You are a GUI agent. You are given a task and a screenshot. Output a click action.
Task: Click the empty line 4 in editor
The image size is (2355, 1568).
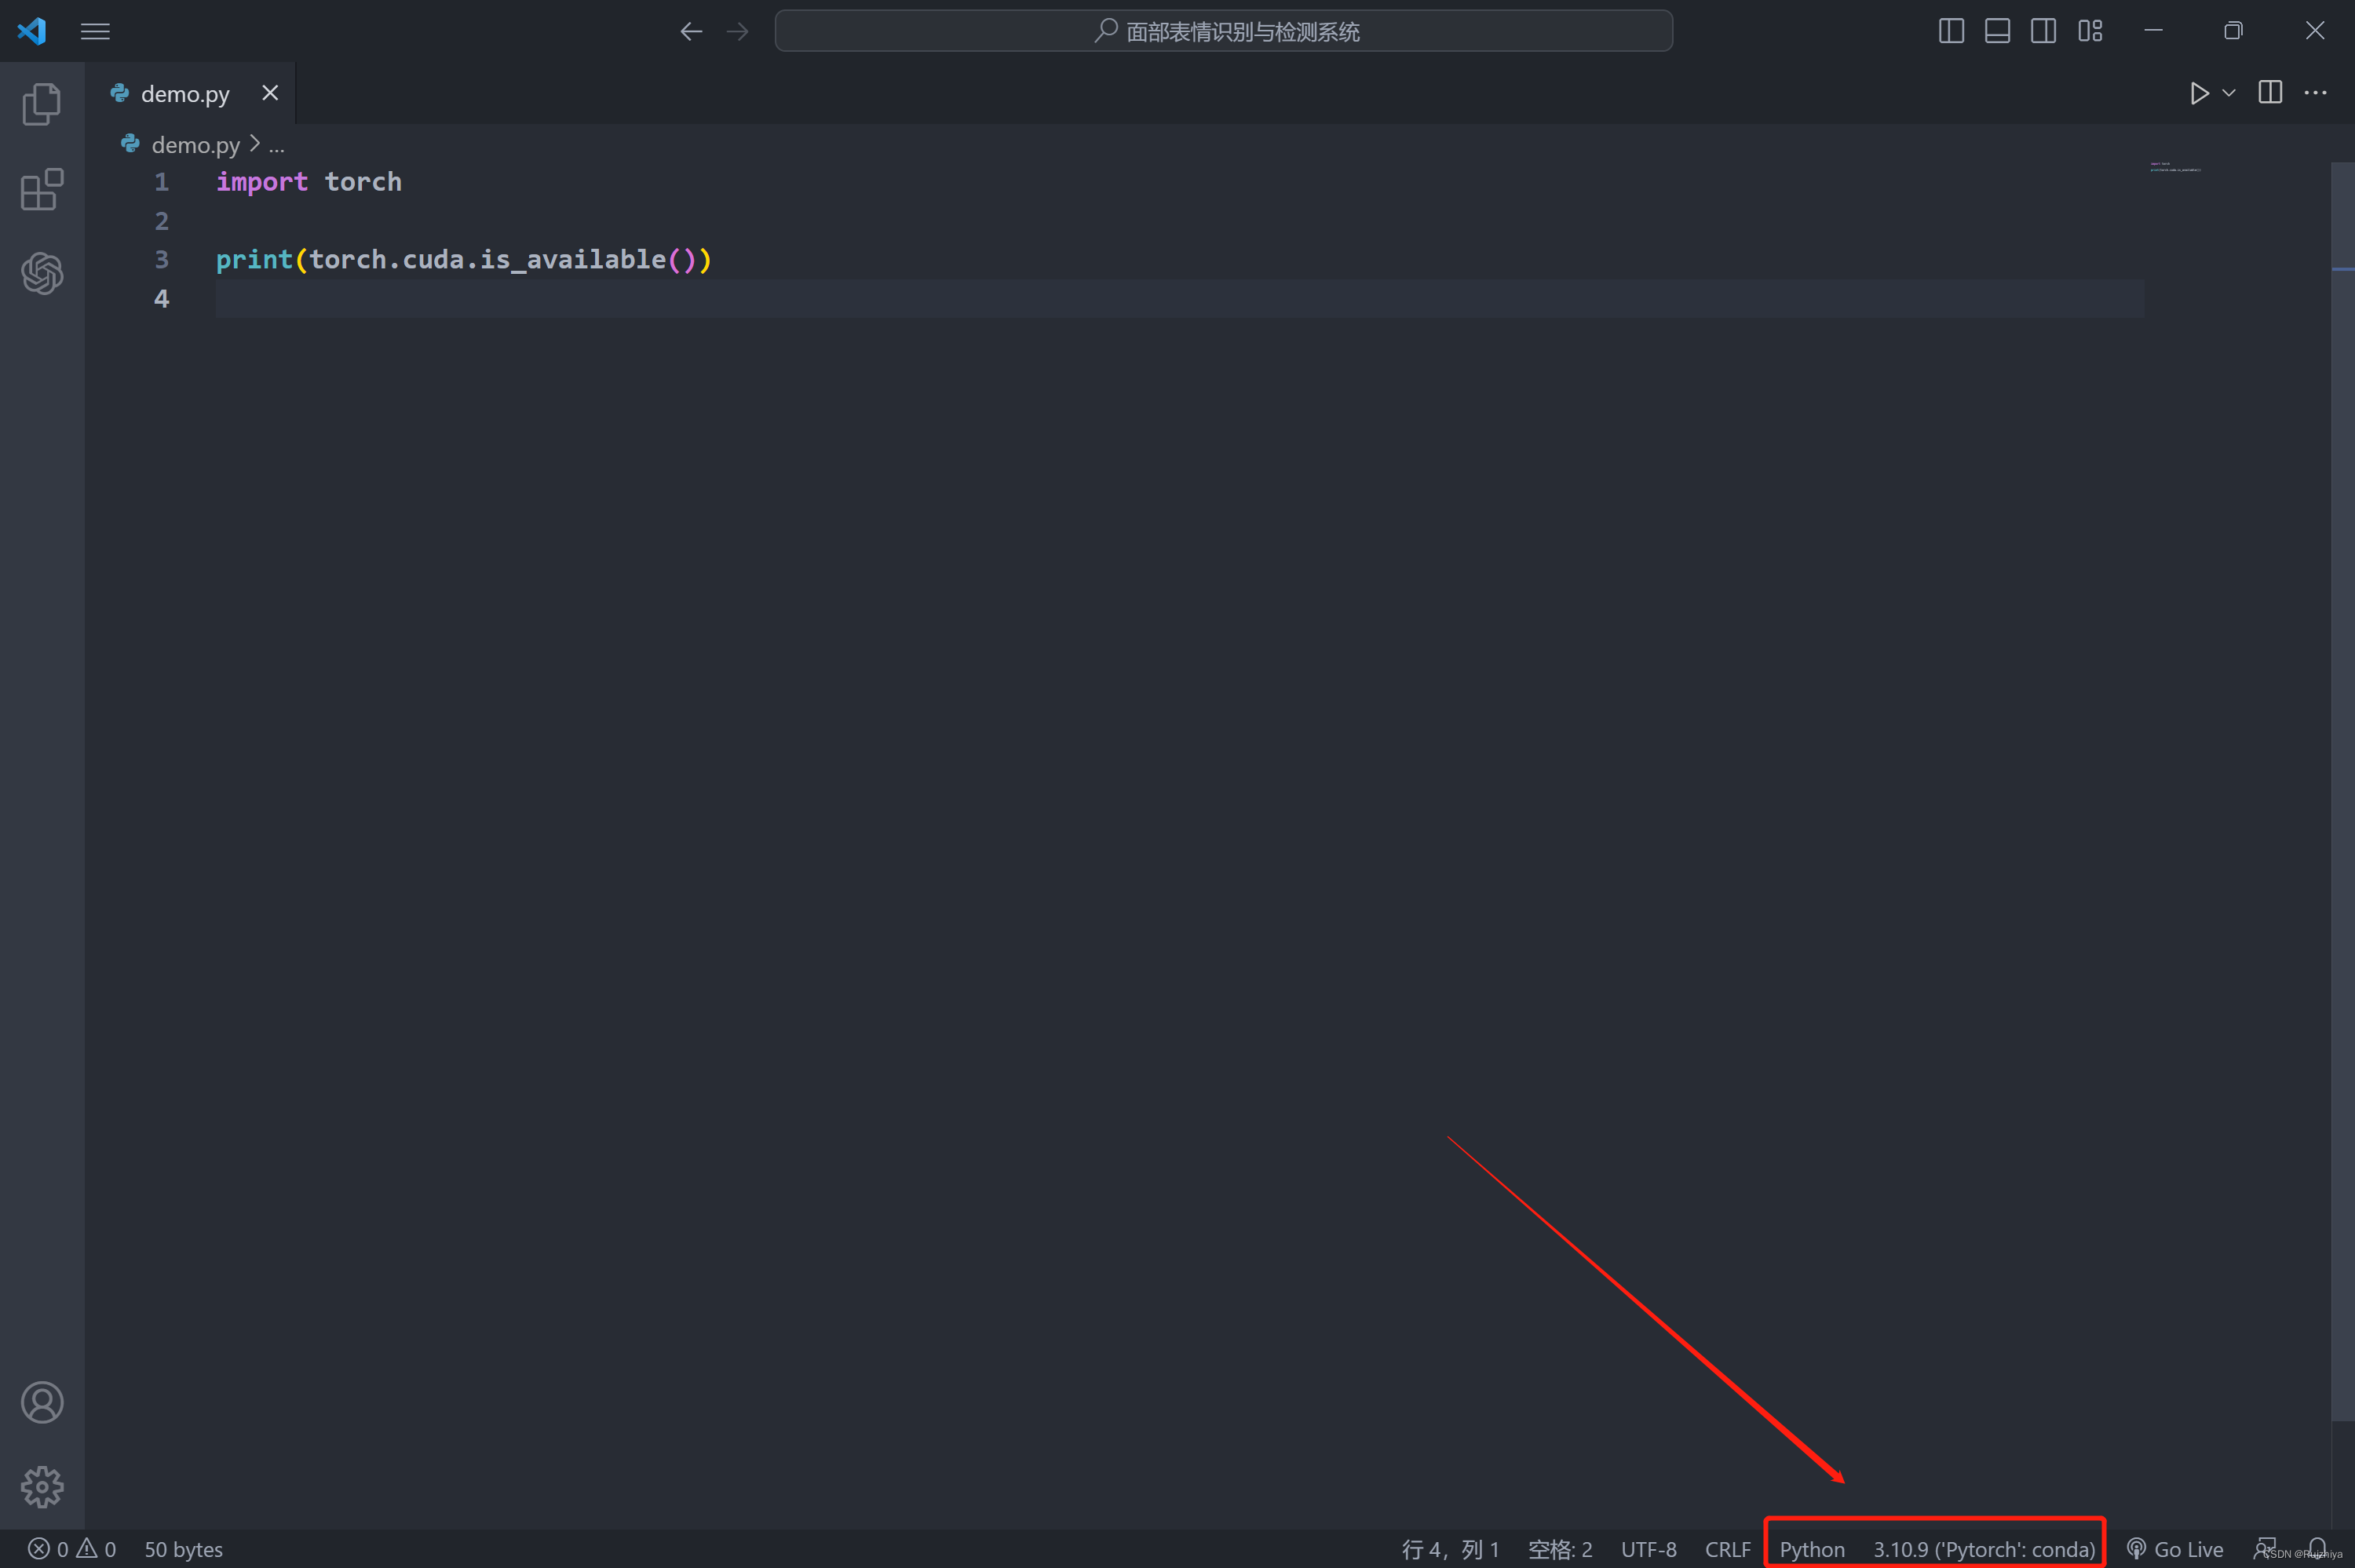click(1180, 299)
